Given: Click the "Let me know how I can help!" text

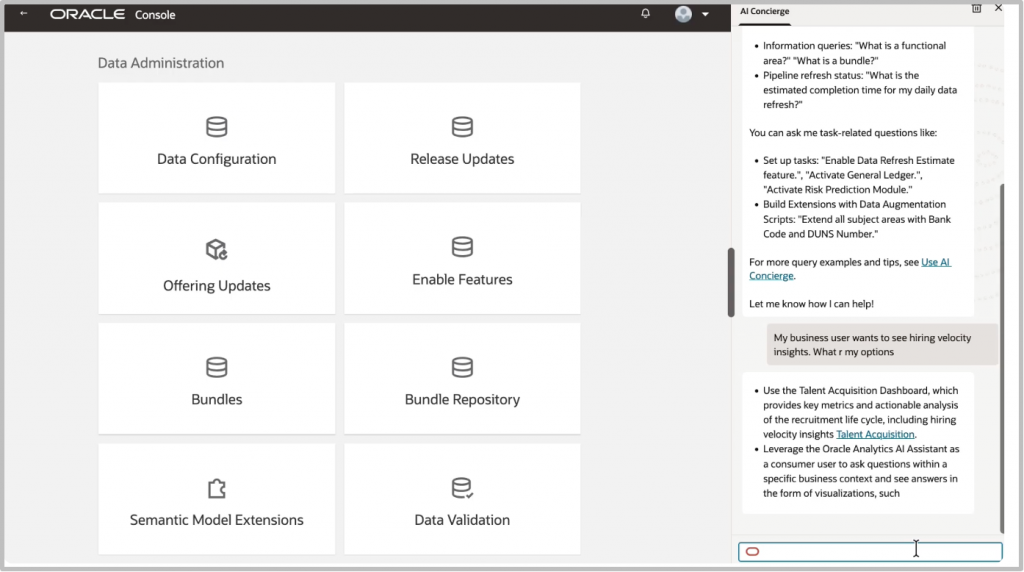Looking at the screenshot, I should tap(811, 304).
